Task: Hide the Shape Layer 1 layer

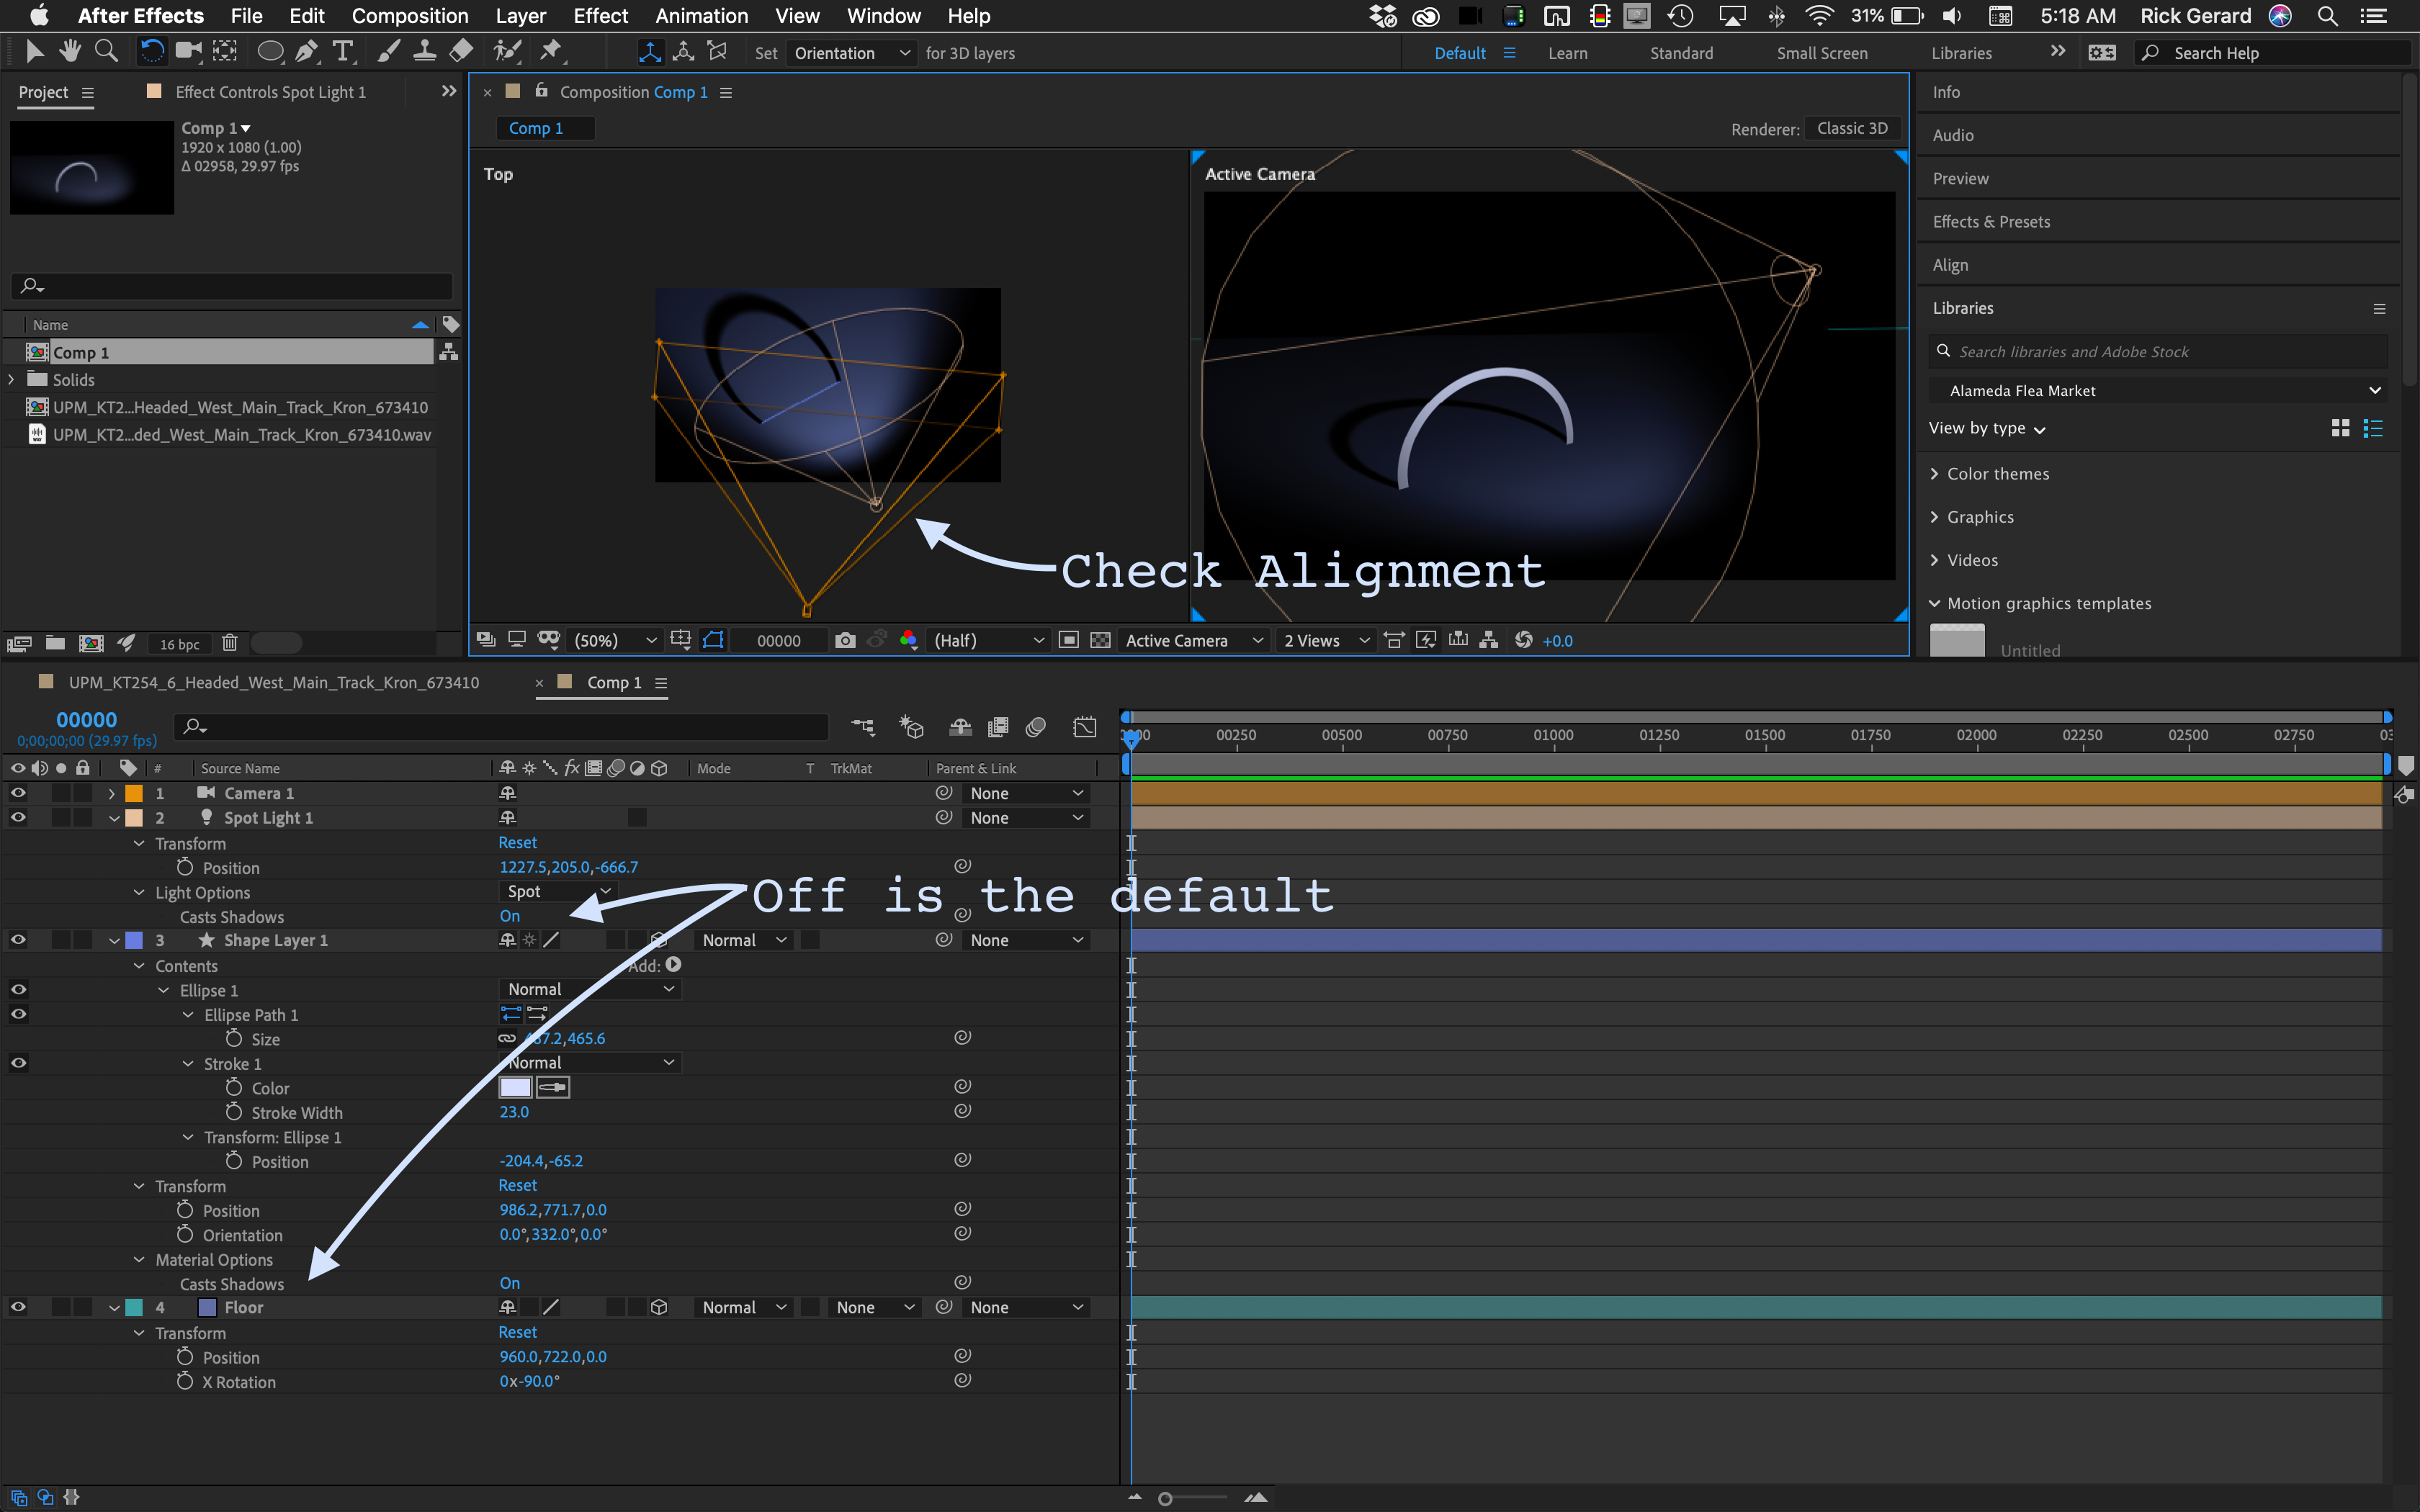Action: pos(18,940)
